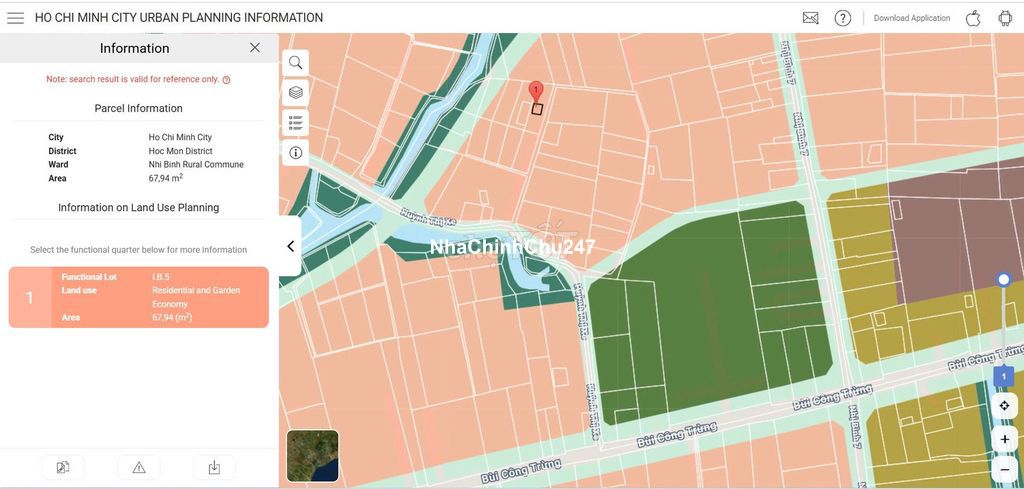Viewport: 1024px width, 489px height.
Task: Zoom in on the map
Action: pyautogui.click(x=1004, y=439)
